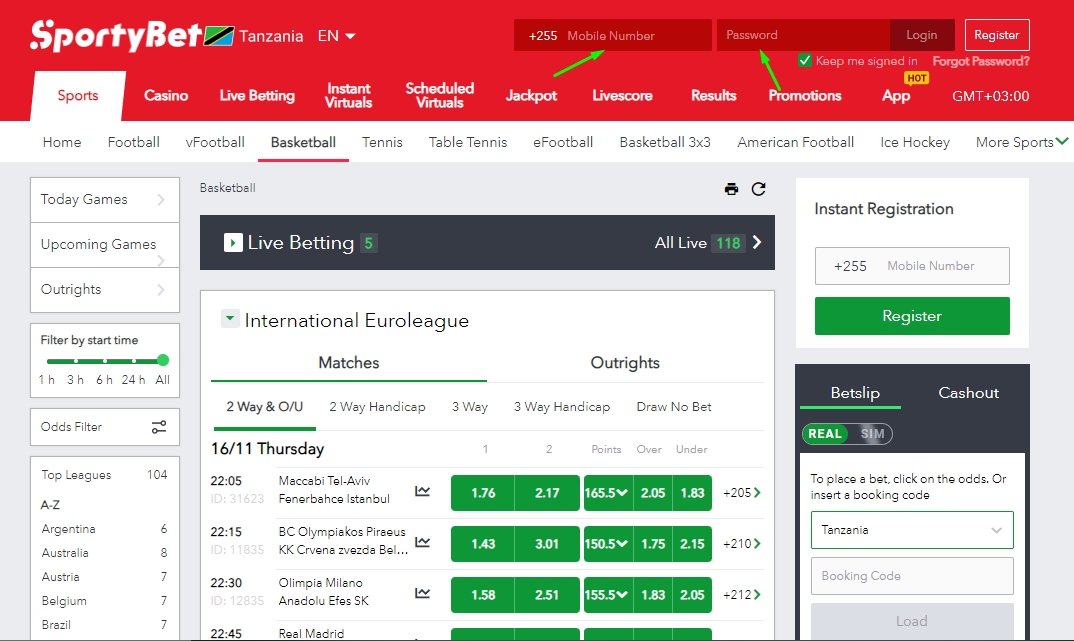Click the green Register button
The width and height of the screenshot is (1074, 641).
[912, 316]
